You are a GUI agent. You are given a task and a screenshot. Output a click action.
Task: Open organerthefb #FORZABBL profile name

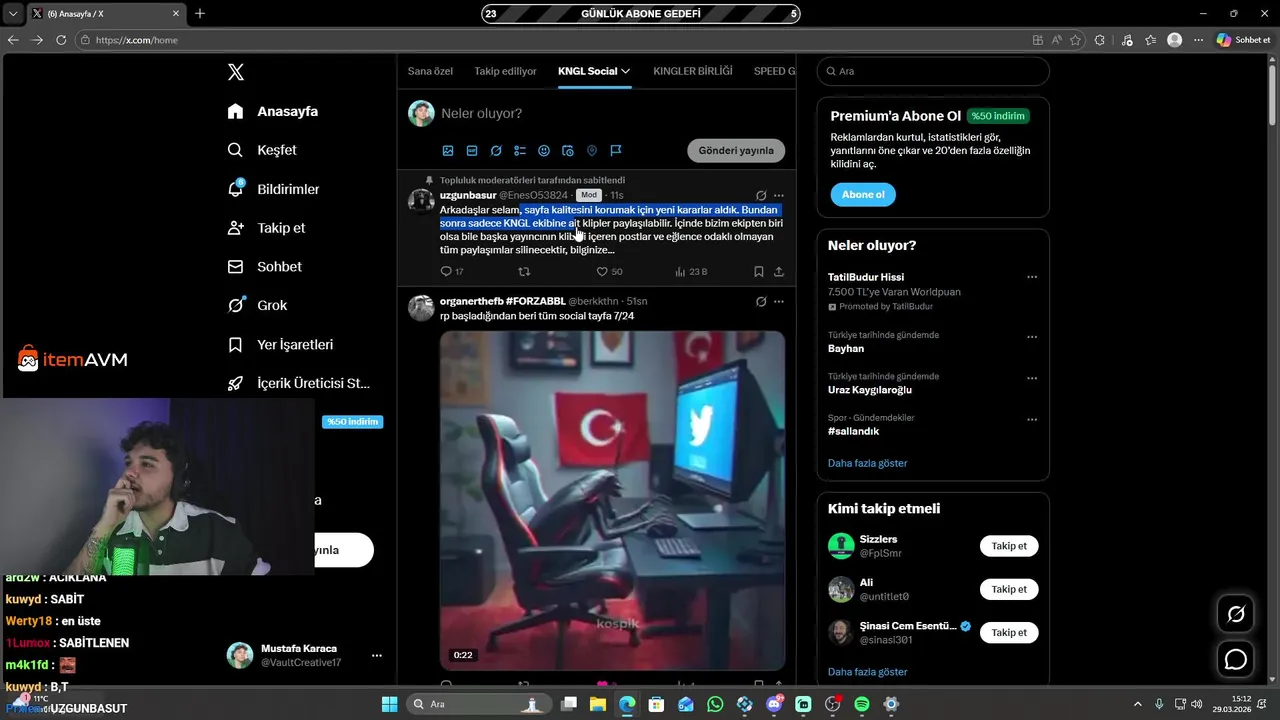[x=502, y=301]
